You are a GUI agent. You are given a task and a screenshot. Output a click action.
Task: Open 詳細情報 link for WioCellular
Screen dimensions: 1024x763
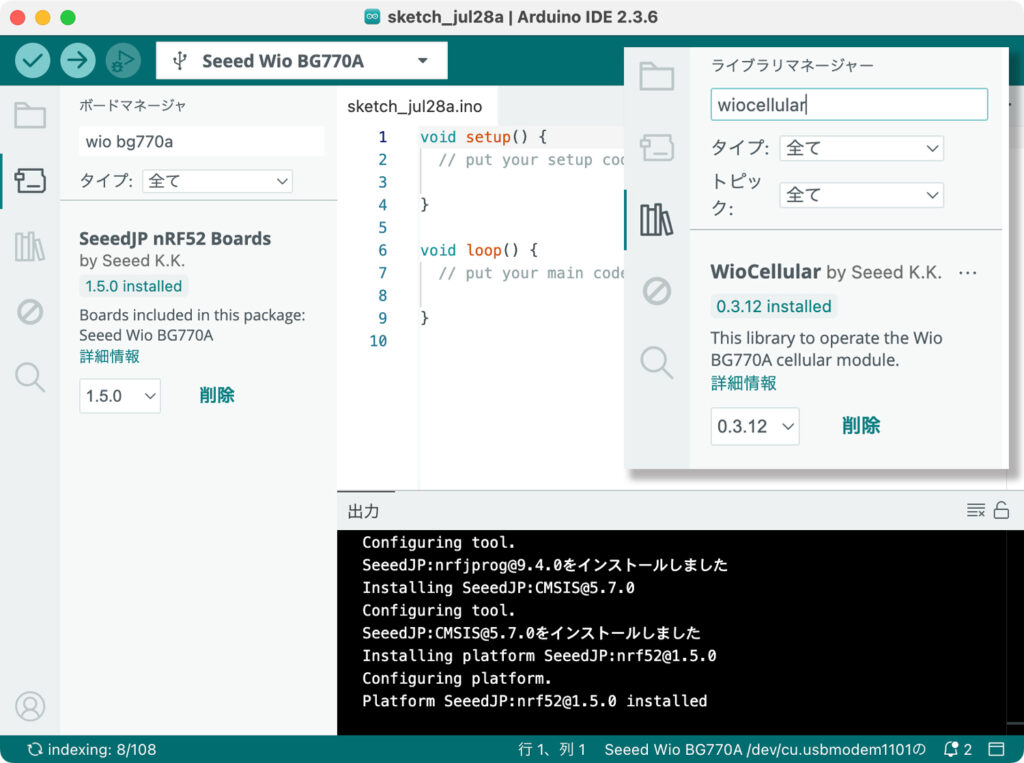[x=743, y=383]
